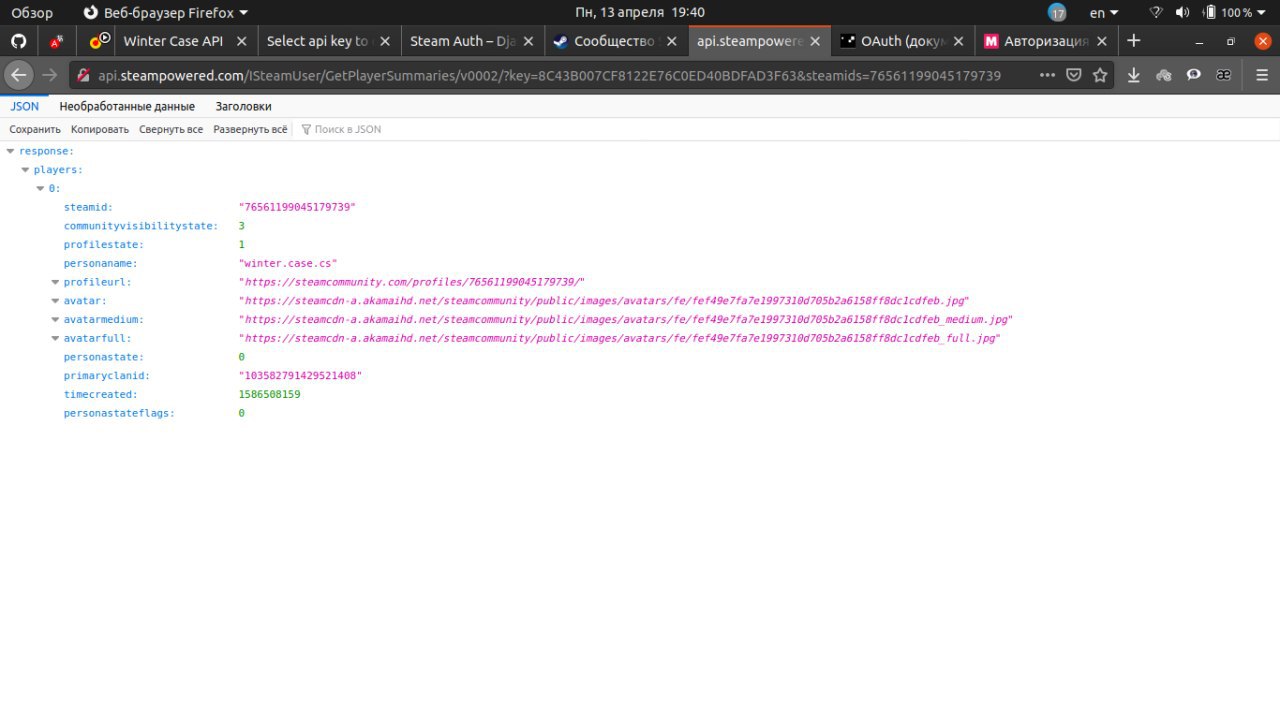Bookmark this page with the star icon

1100,75
